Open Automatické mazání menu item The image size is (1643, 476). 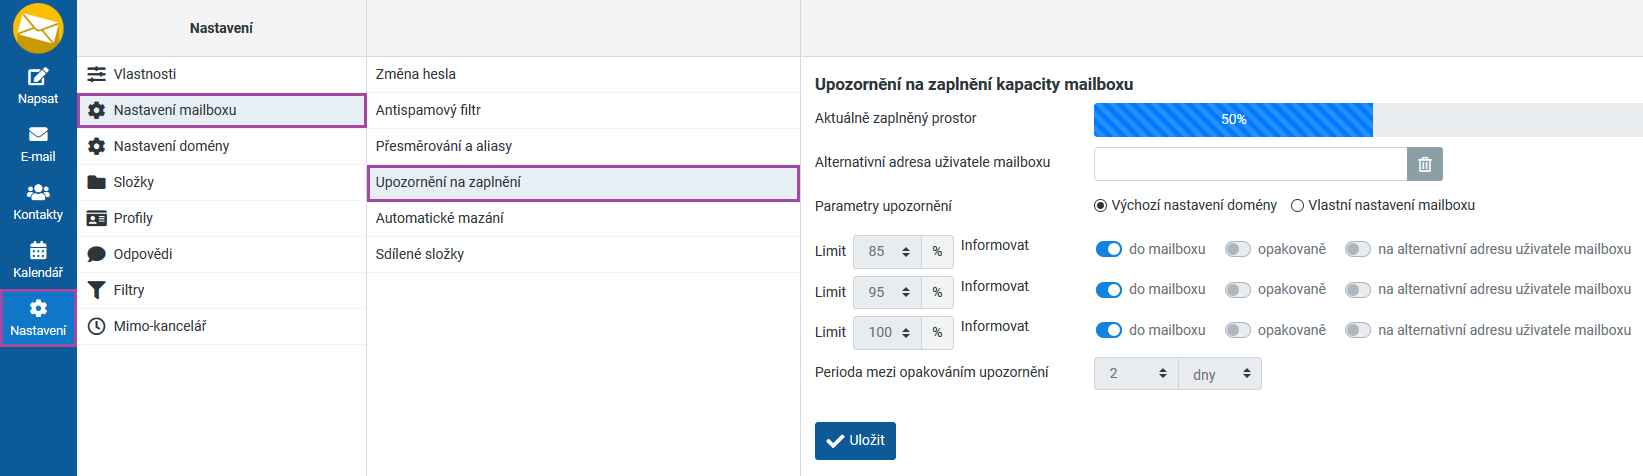(x=439, y=218)
